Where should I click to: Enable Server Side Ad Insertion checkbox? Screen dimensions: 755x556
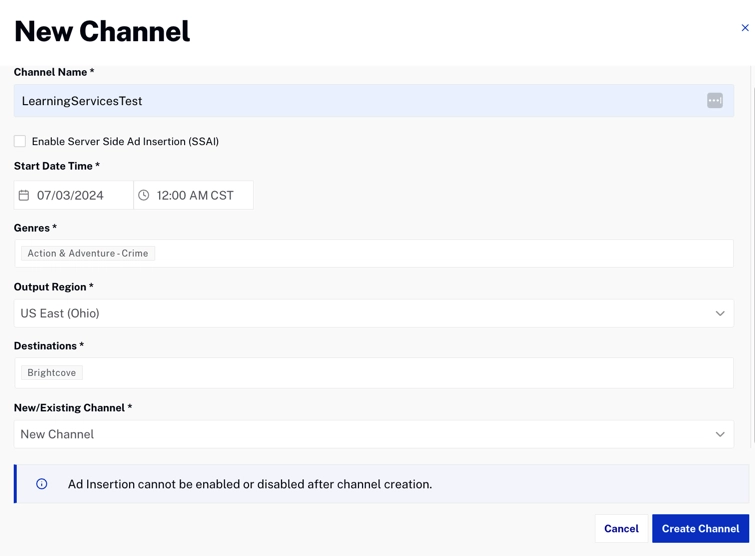coord(20,141)
